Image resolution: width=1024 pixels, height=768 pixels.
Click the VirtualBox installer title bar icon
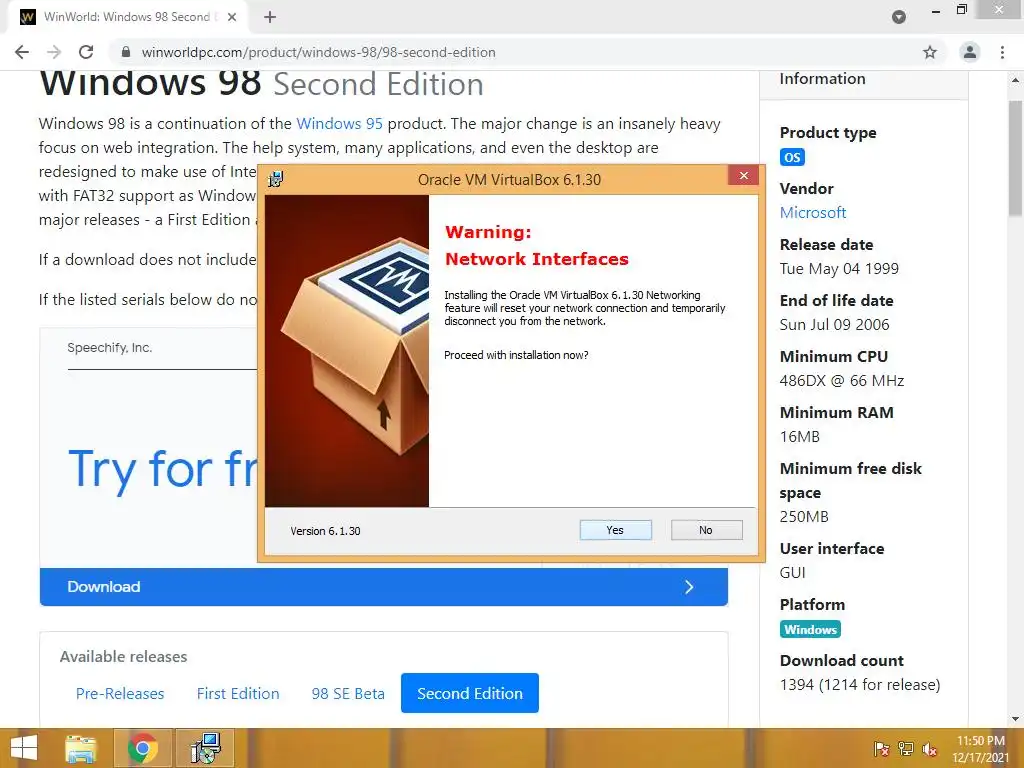pyautogui.click(x=276, y=179)
